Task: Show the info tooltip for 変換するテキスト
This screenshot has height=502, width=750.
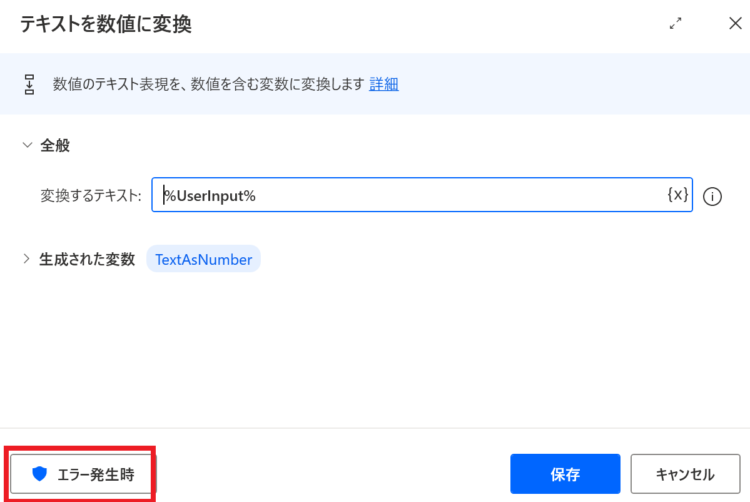Action: tap(712, 196)
